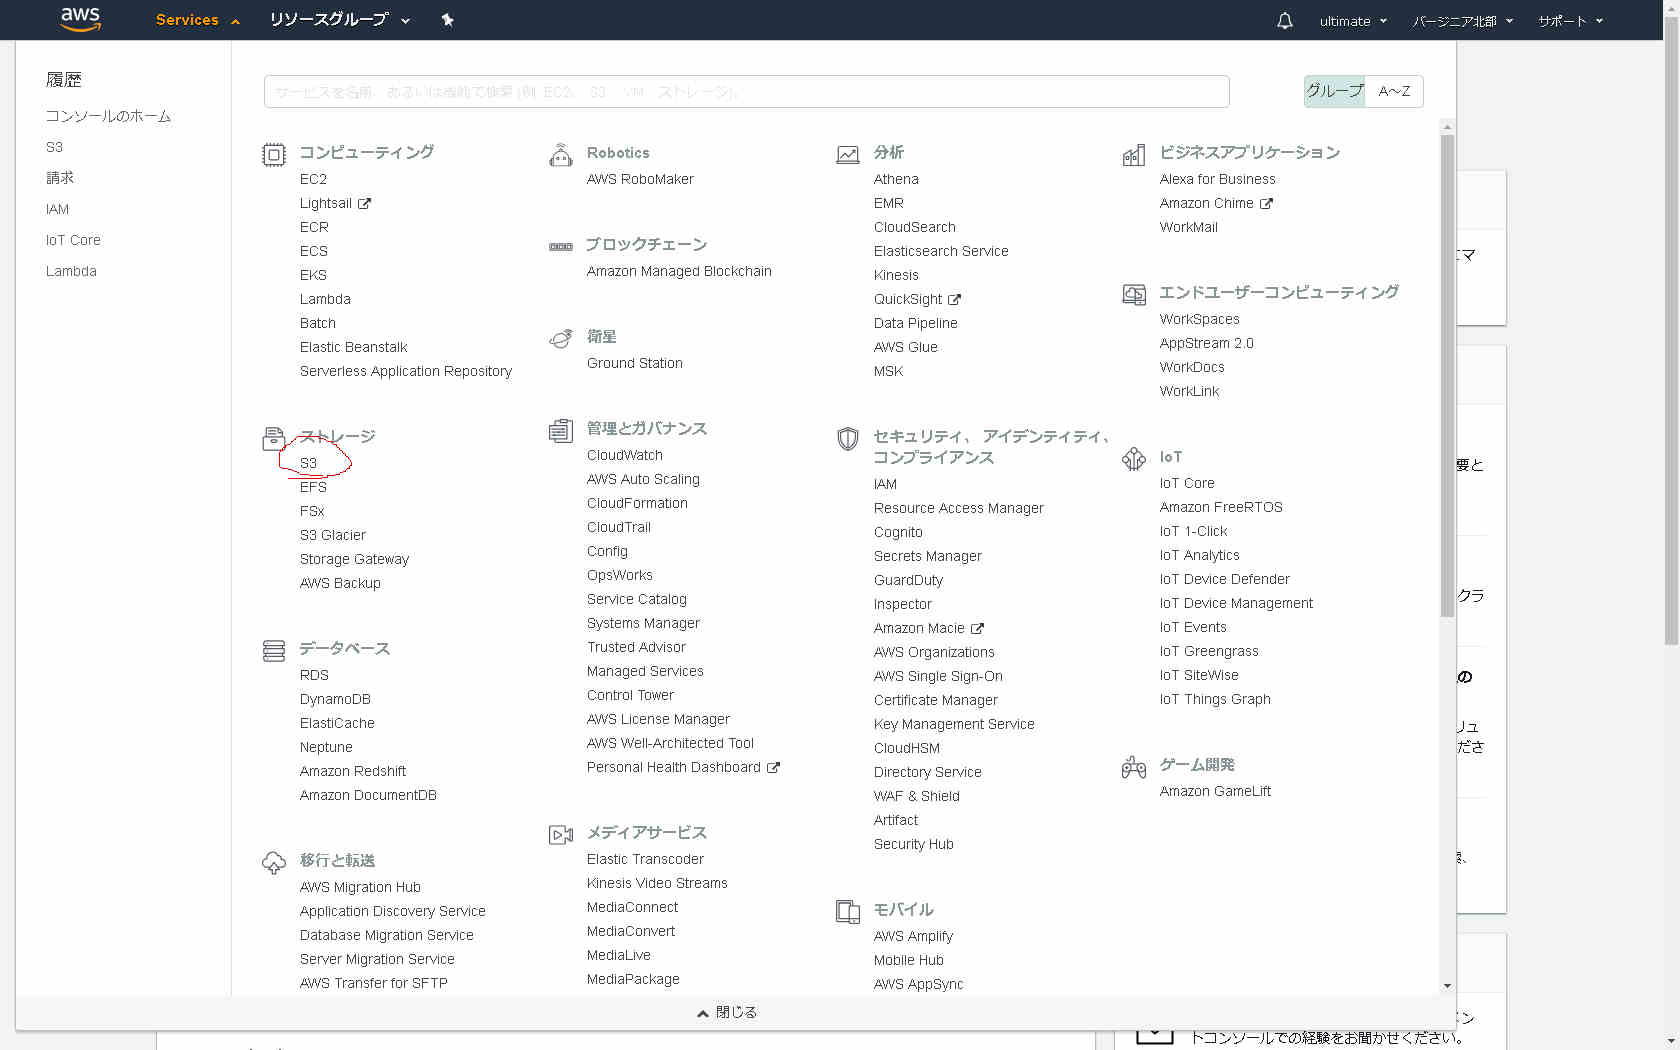This screenshot has height=1050, width=1680.
Task: Switch service view to グループ
Action: (1335, 91)
